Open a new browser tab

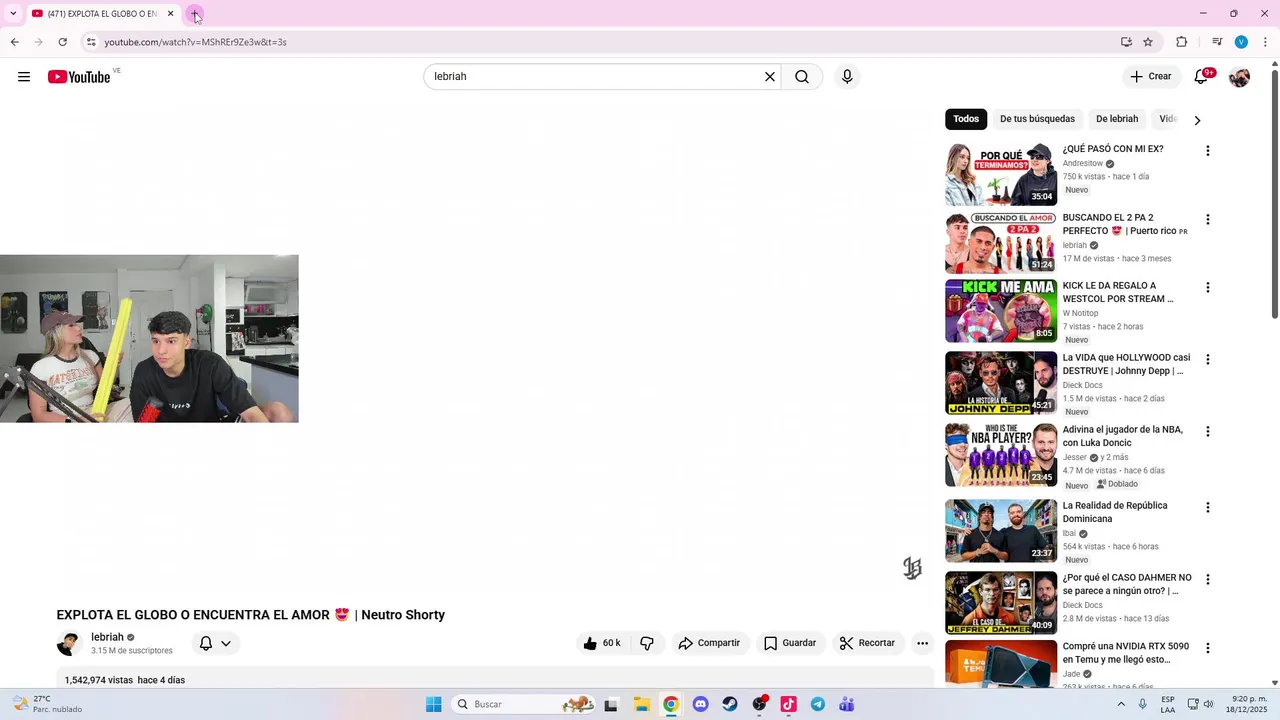tap(195, 14)
